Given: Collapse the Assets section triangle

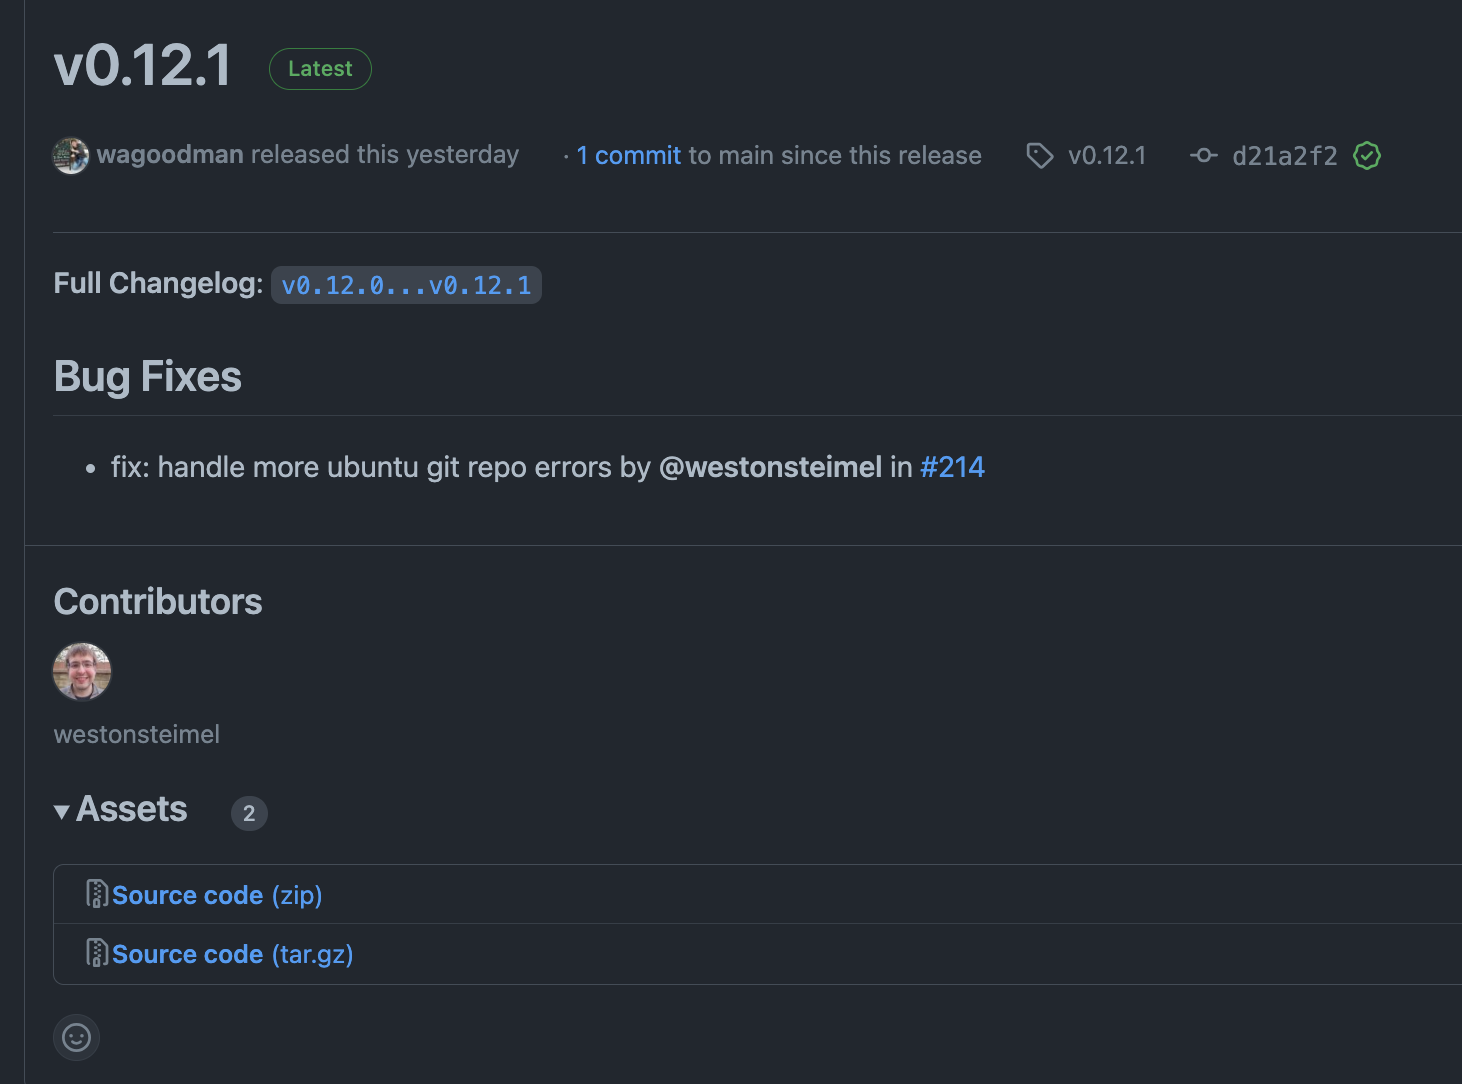Looking at the screenshot, I should [x=62, y=811].
